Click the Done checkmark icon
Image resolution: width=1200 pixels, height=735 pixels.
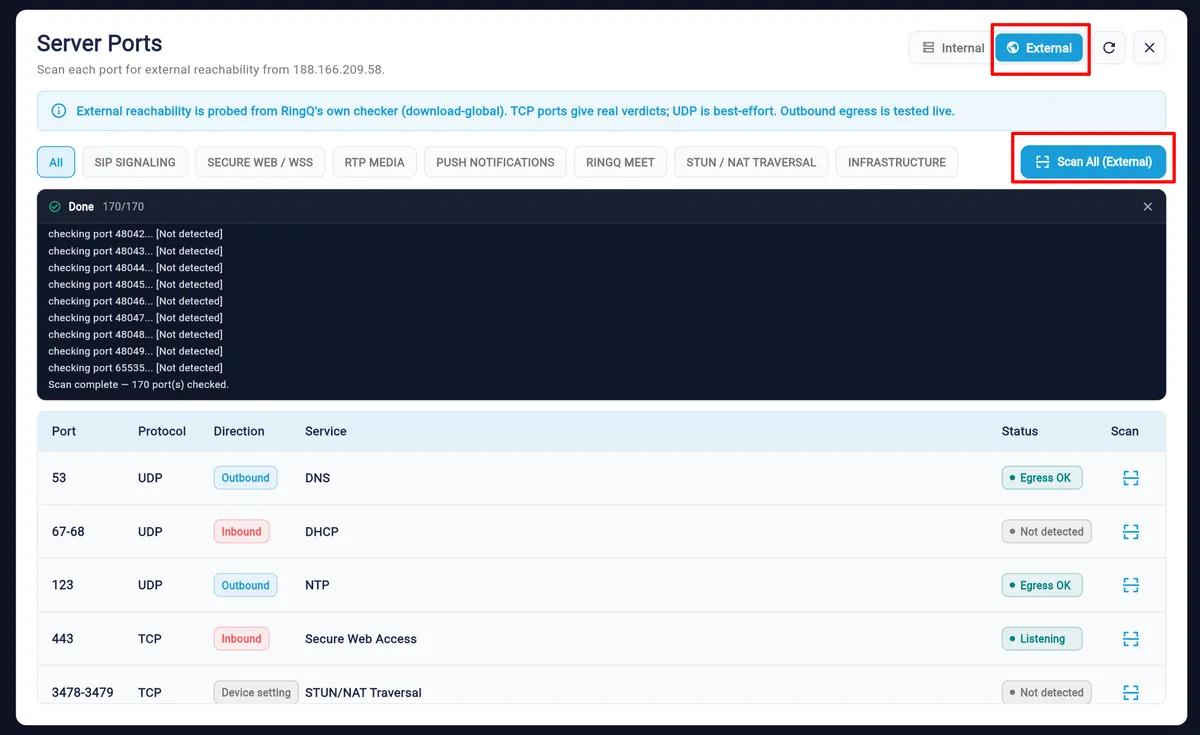pyautogui.click(x=55, y=207)
